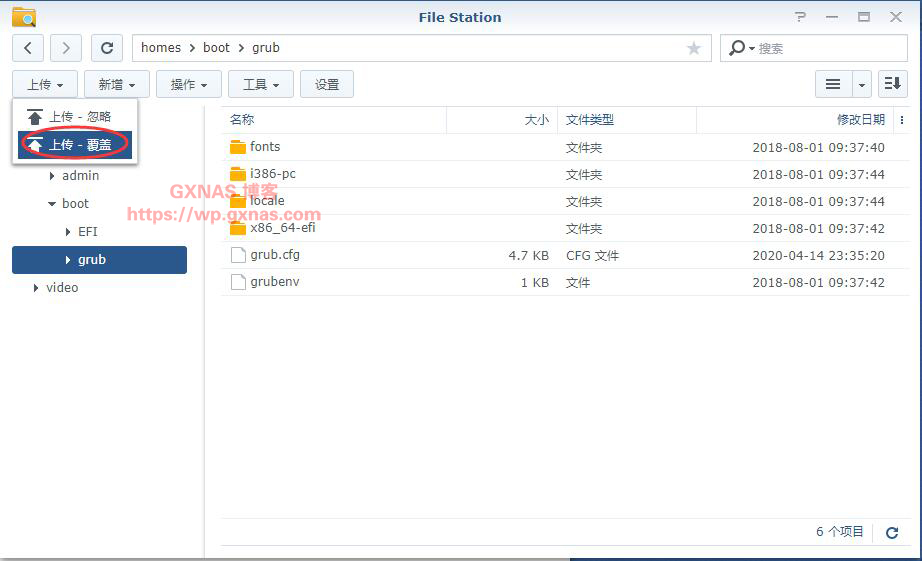Expand the EFI folder tree node
Image resolution: width=922 pixels, height=561 pixels.
(68, 232)
